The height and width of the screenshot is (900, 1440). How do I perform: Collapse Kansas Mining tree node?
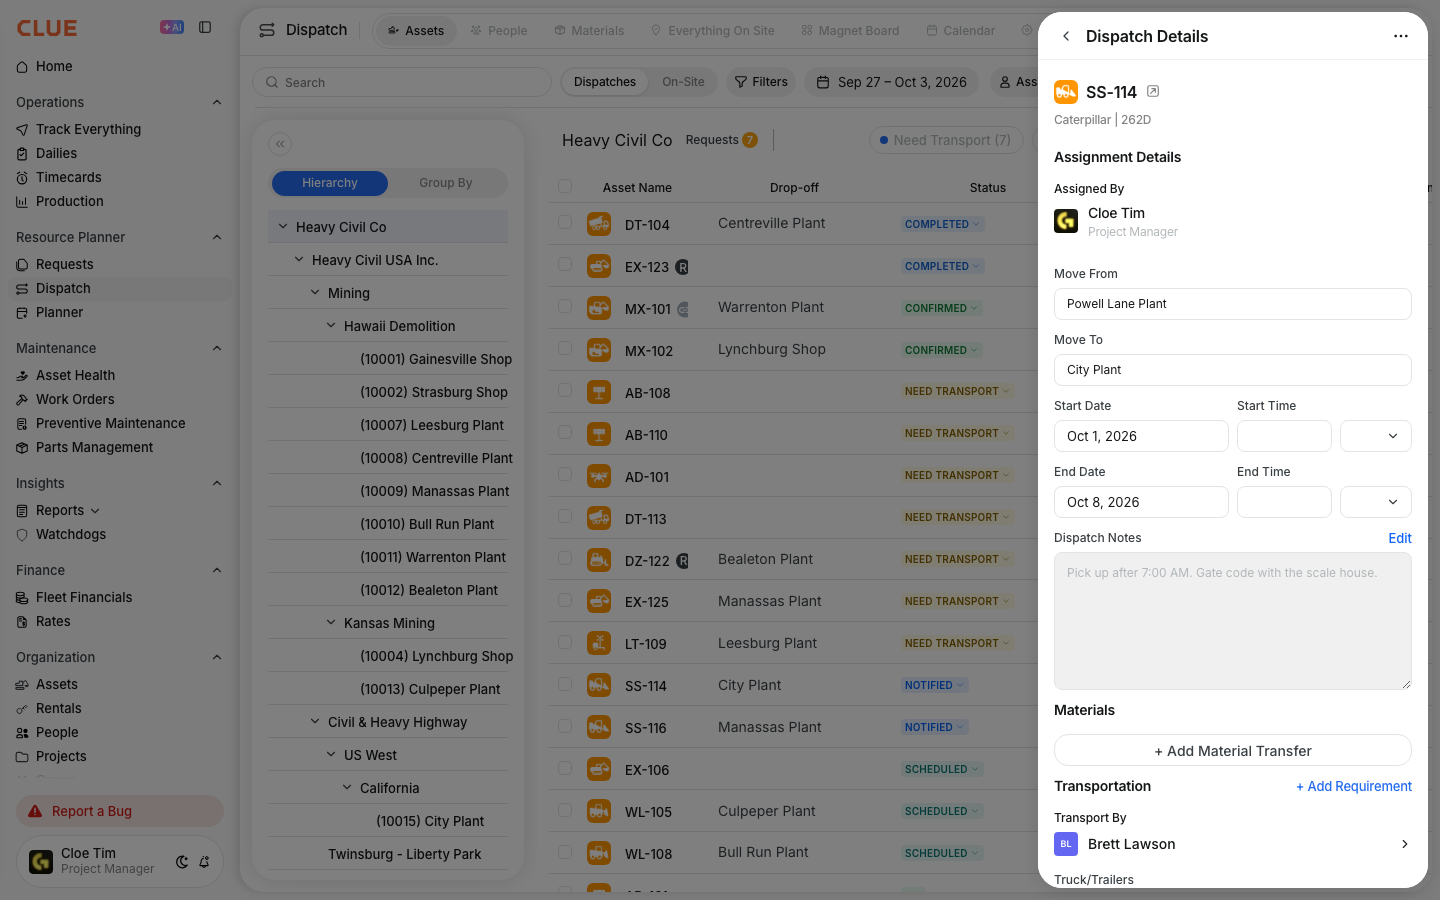click(331, 623)
